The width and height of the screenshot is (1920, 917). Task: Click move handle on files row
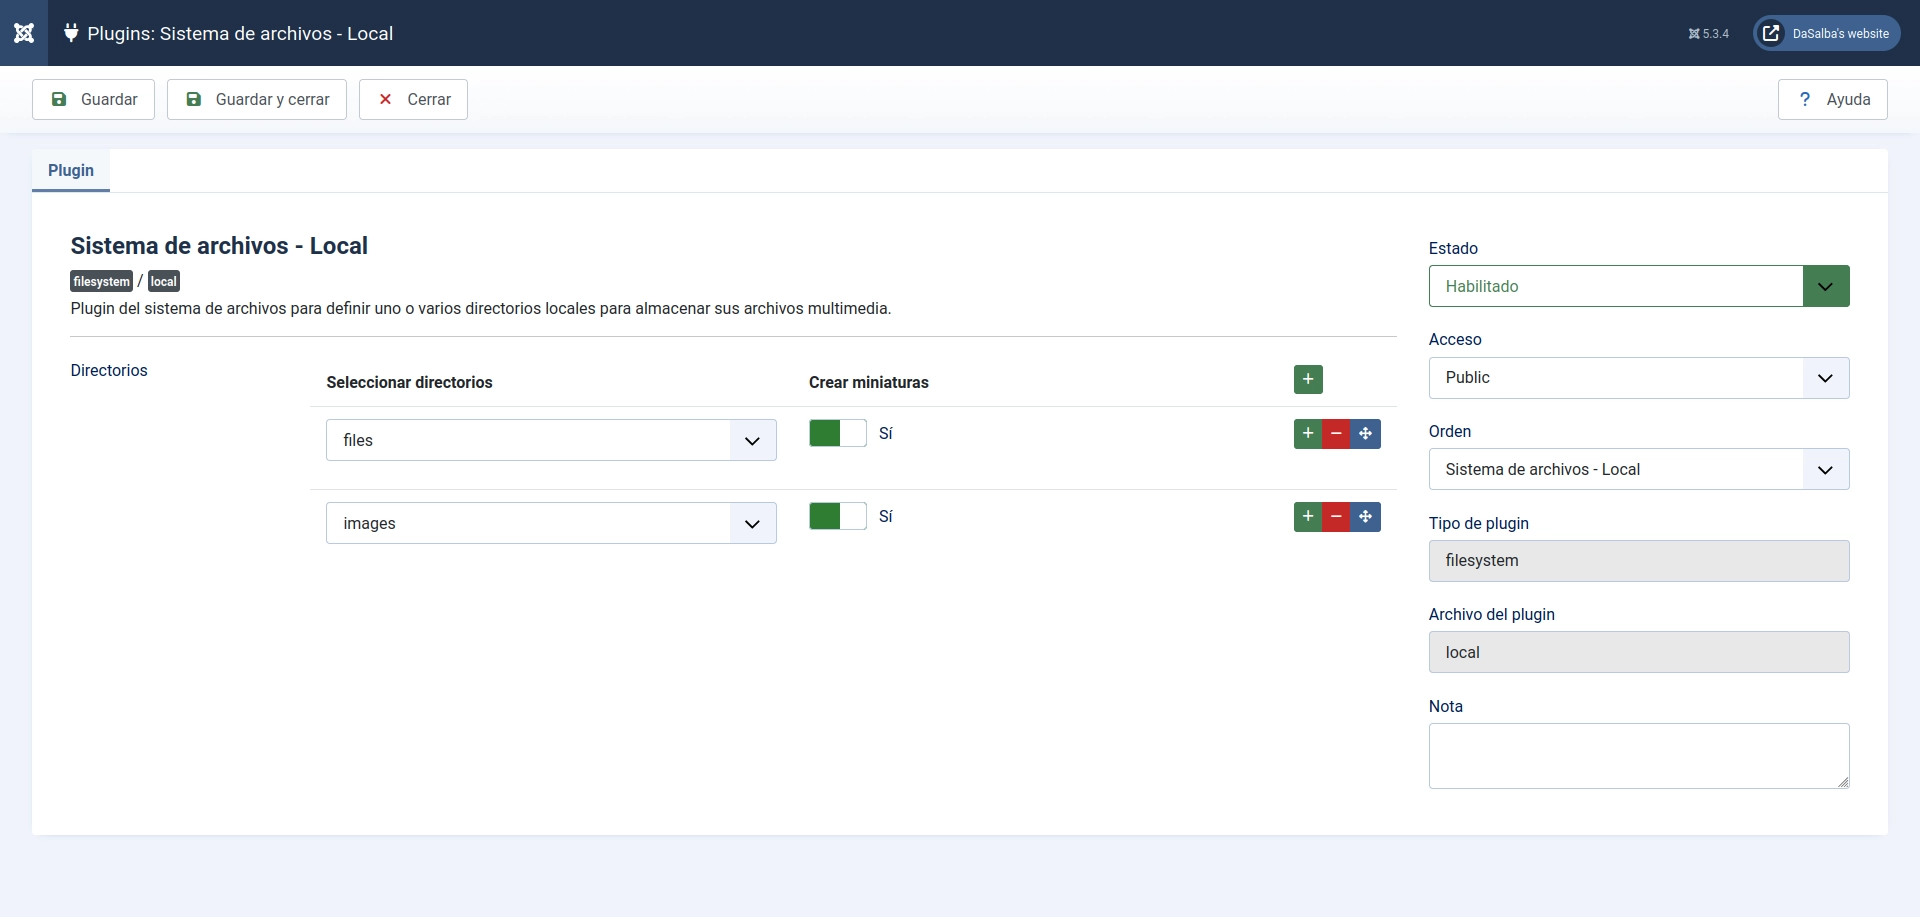(1365, 434)
